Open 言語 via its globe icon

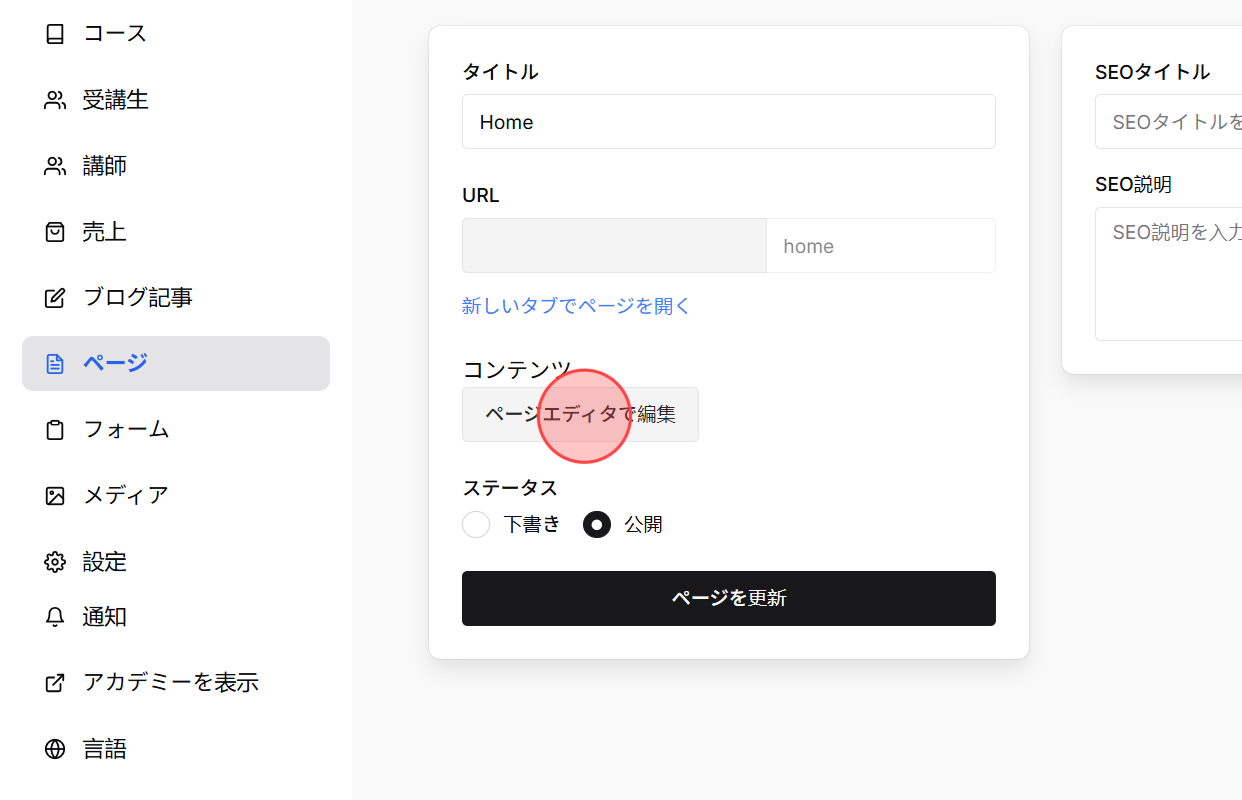[x=55, y=748]
